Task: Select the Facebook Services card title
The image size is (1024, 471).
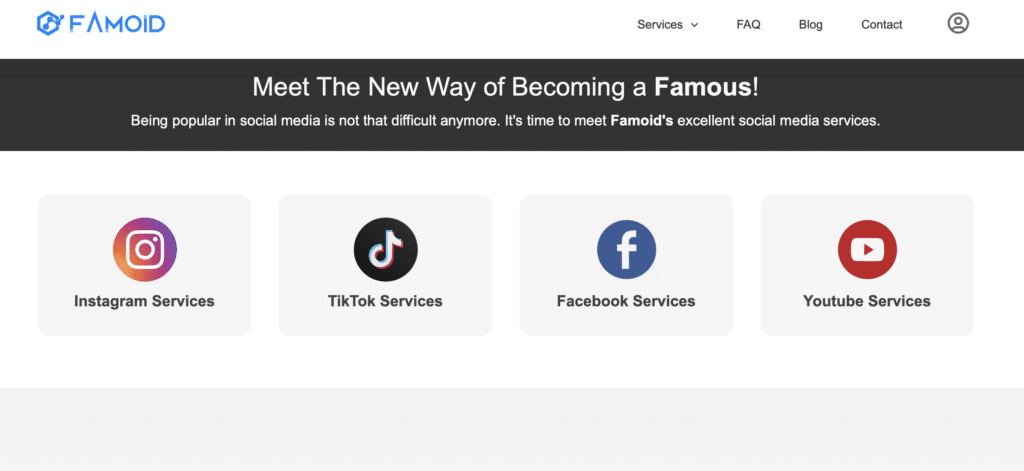Action: click(x=626, y=301)
